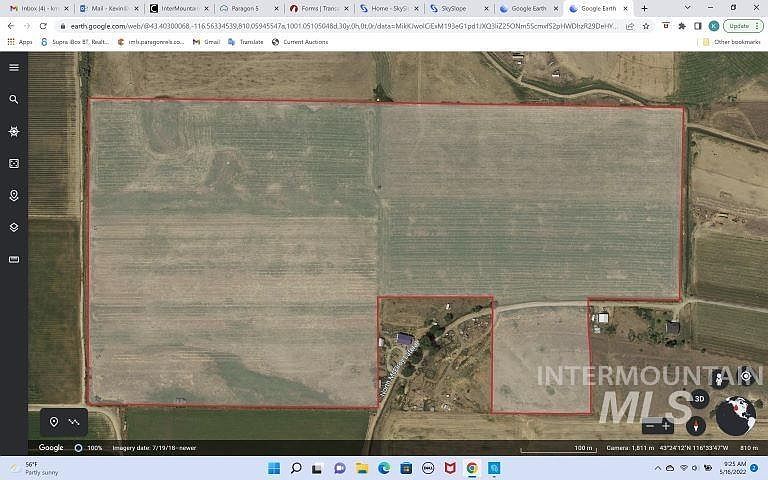Switch to the Paragon 5 tab
768x480 pixels.
249,8
